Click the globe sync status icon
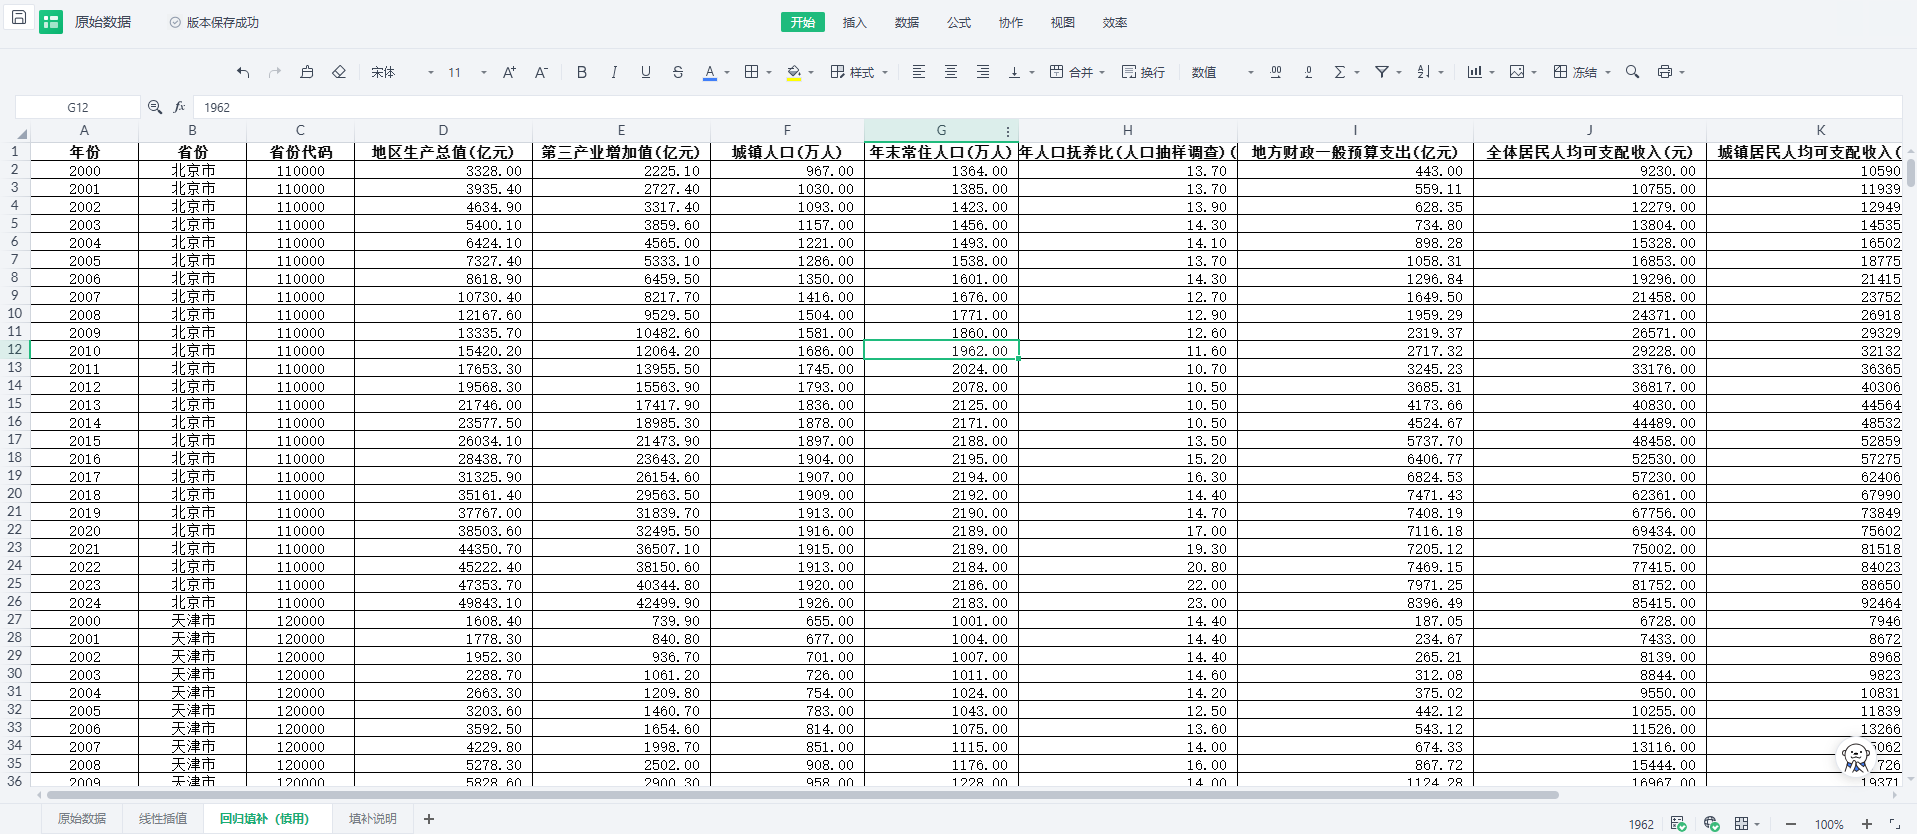The width and height of the screenshot is (1917, 834). (1711, 824)
